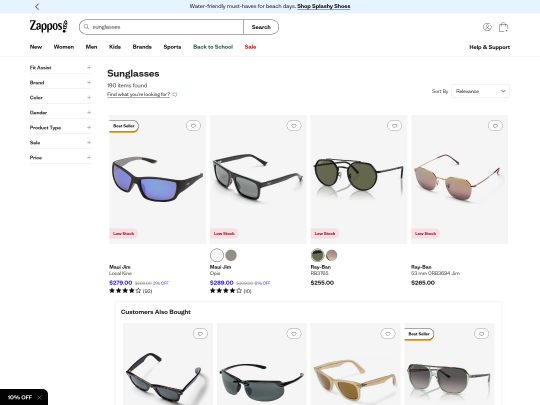The height and width of the screenshot is (405, 540).
Task: Click the $255.00 Ray-Ban price
Action: 322,283
